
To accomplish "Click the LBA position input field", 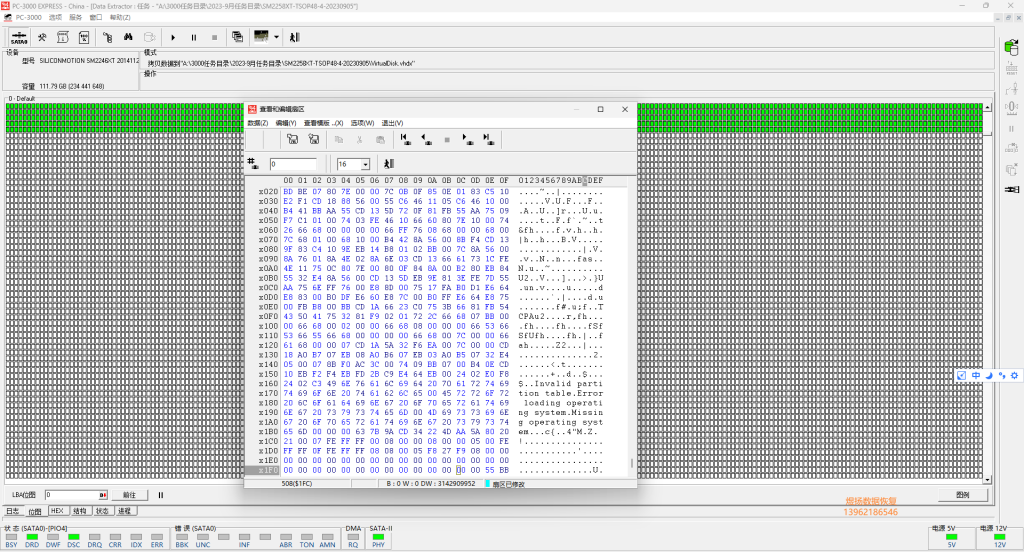I will point(76,495).
